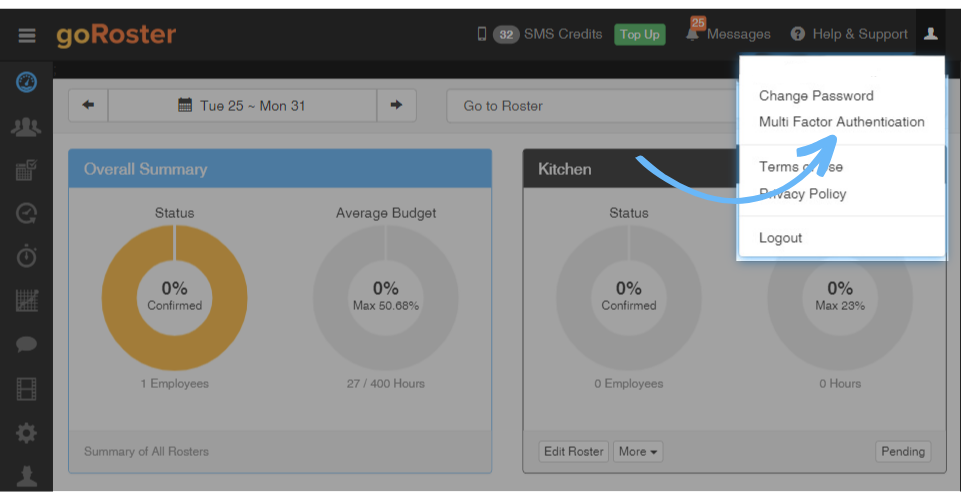
Task: Select the dashboard gauge sidebar icon
Action: tap(26, 82)
